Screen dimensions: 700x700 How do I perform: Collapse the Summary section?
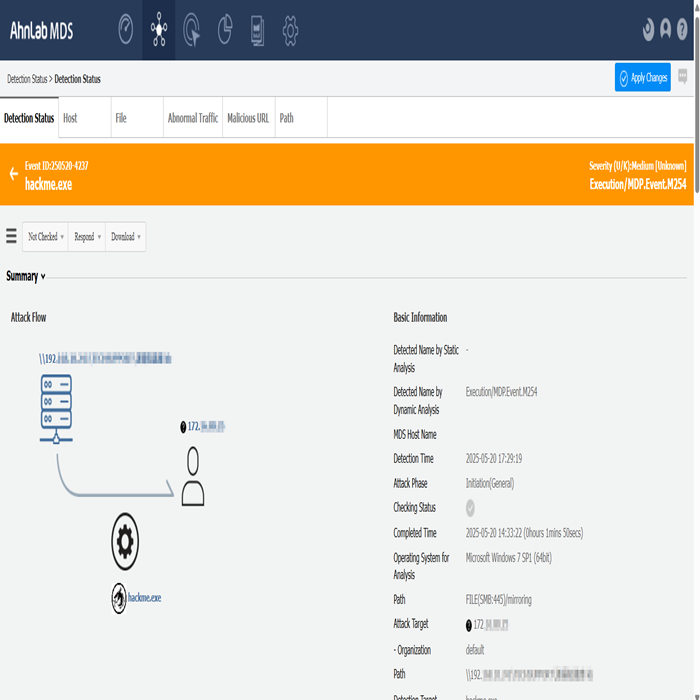[25, 276]
